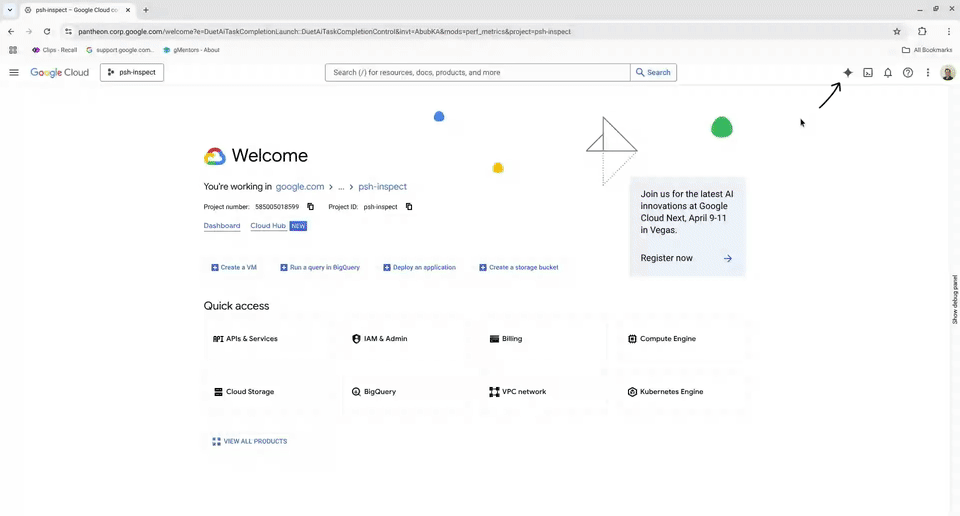
Task: Reload the page
Action: coord(47,31)
